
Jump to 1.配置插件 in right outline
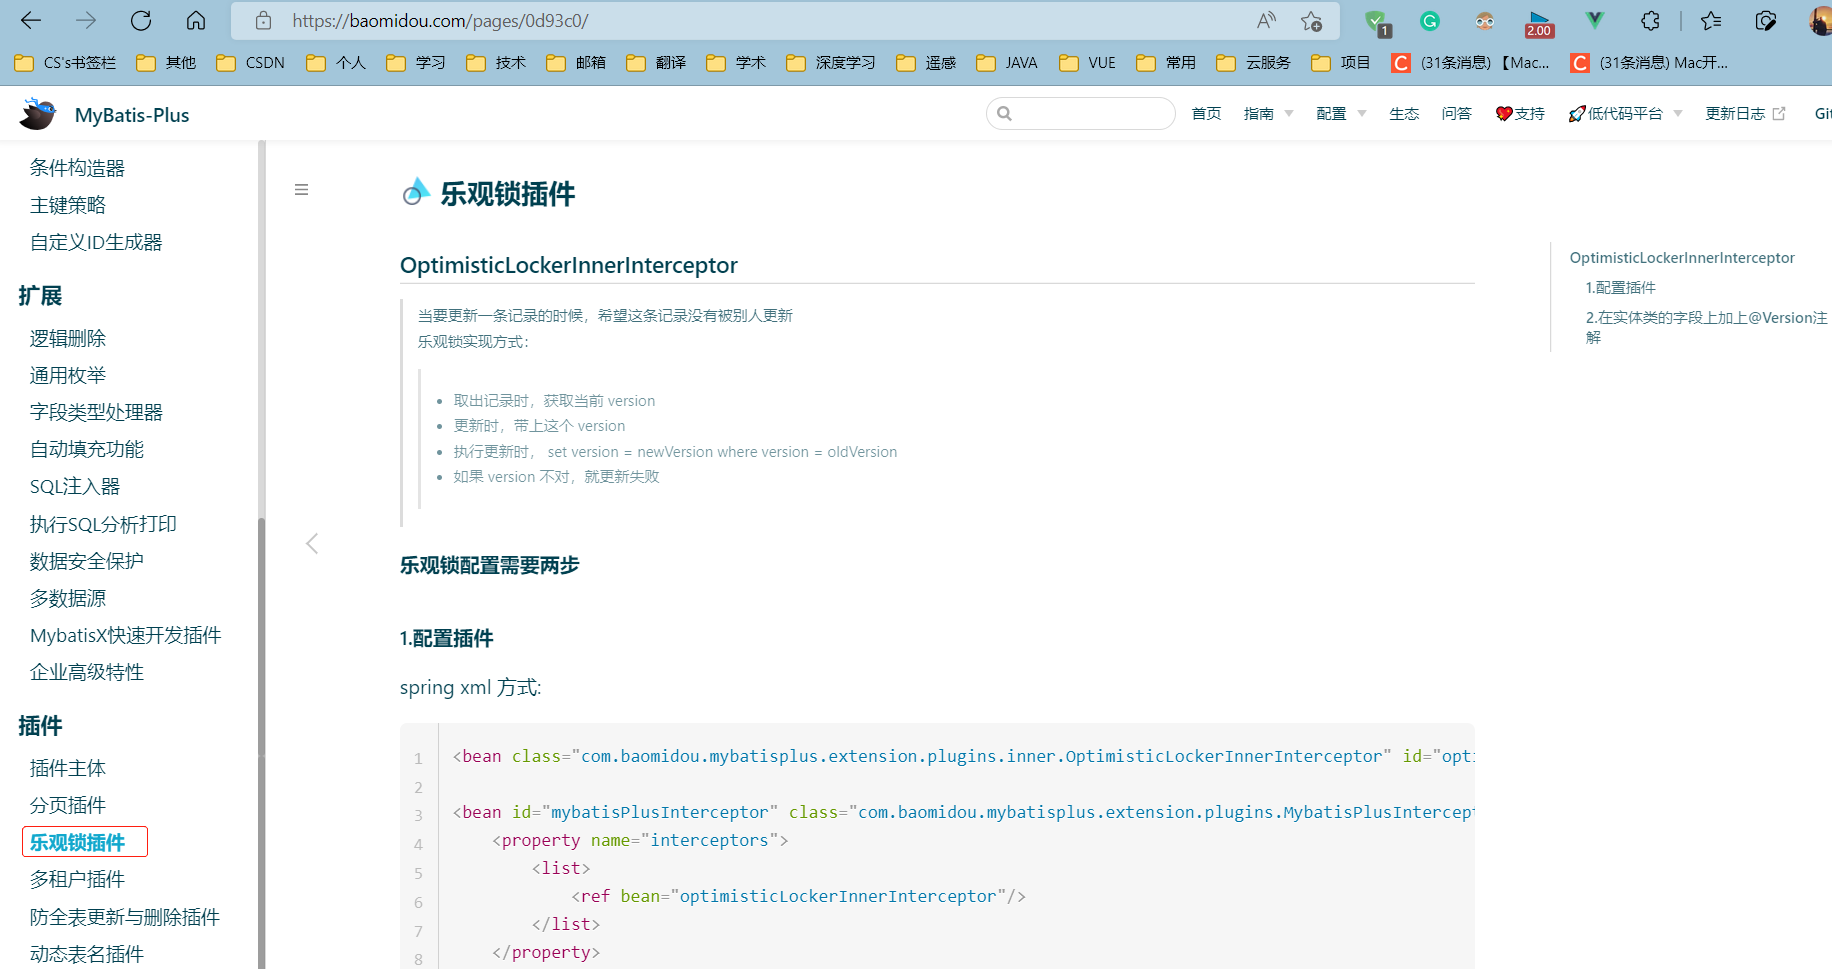click(1621, 288)
